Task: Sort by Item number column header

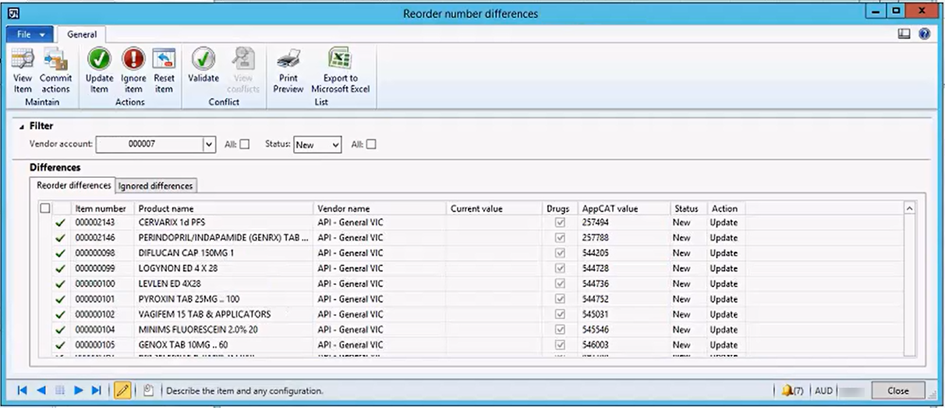Action: pos(101,209)
